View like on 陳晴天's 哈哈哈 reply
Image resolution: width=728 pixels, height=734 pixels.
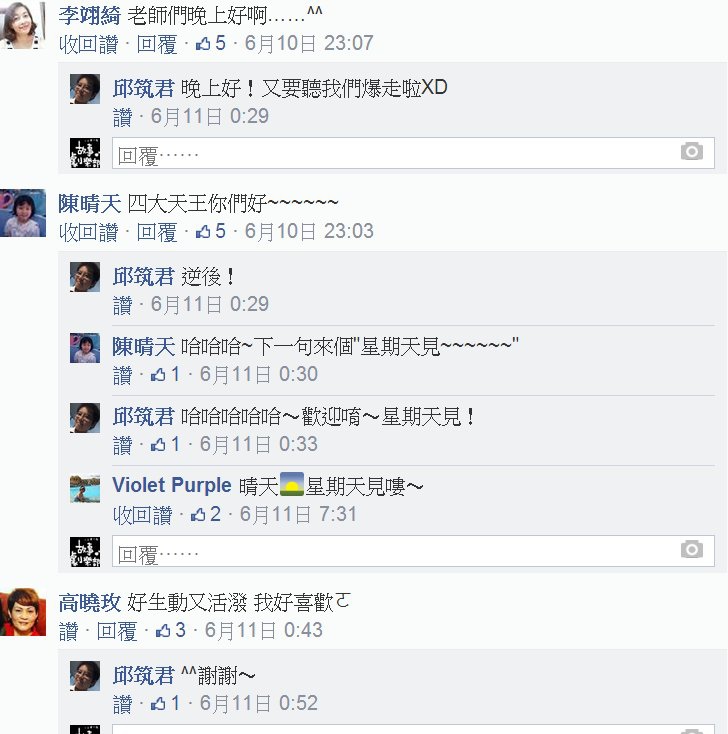[x=165, y=374]
